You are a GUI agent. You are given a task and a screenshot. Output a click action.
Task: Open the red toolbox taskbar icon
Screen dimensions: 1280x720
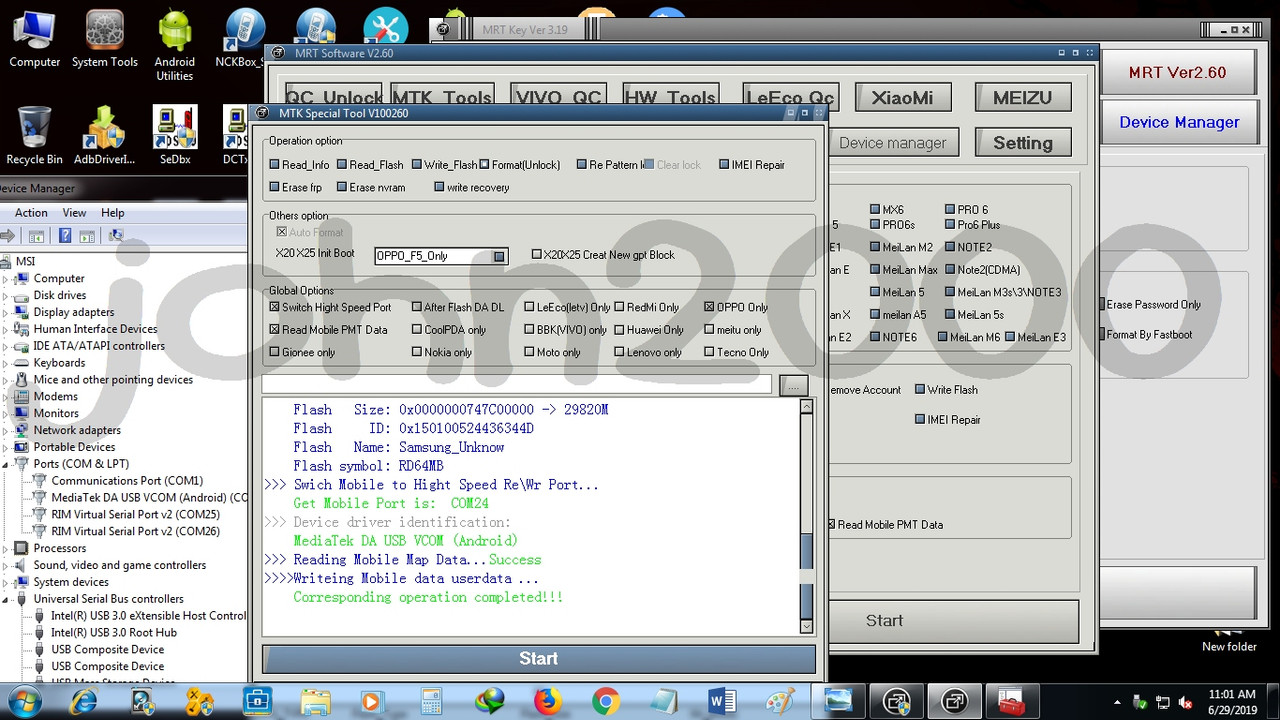[x=1011, y=702]
